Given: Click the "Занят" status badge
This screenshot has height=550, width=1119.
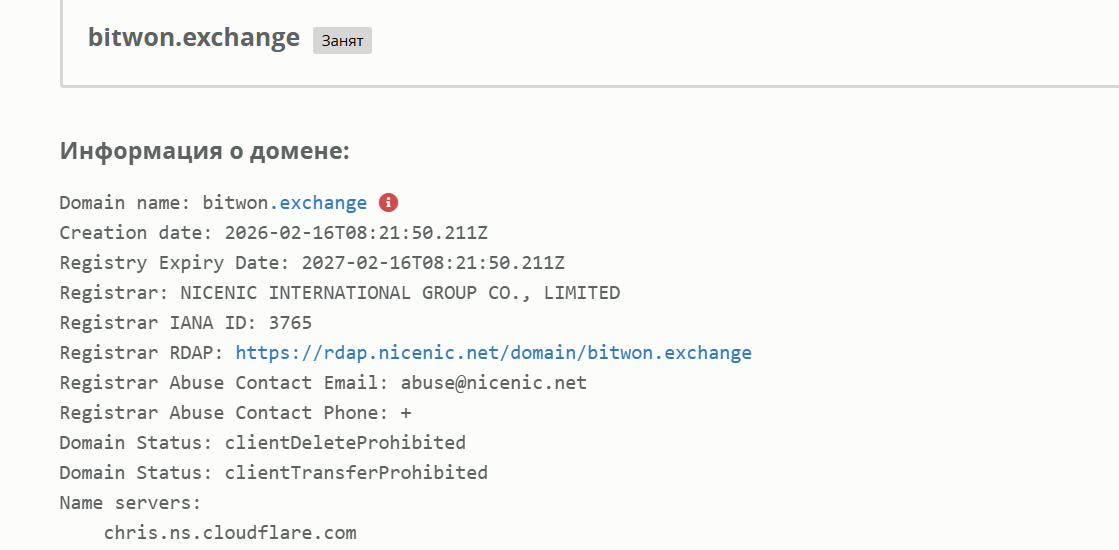Looking at the screenshot, I should [x=342, y=41].
